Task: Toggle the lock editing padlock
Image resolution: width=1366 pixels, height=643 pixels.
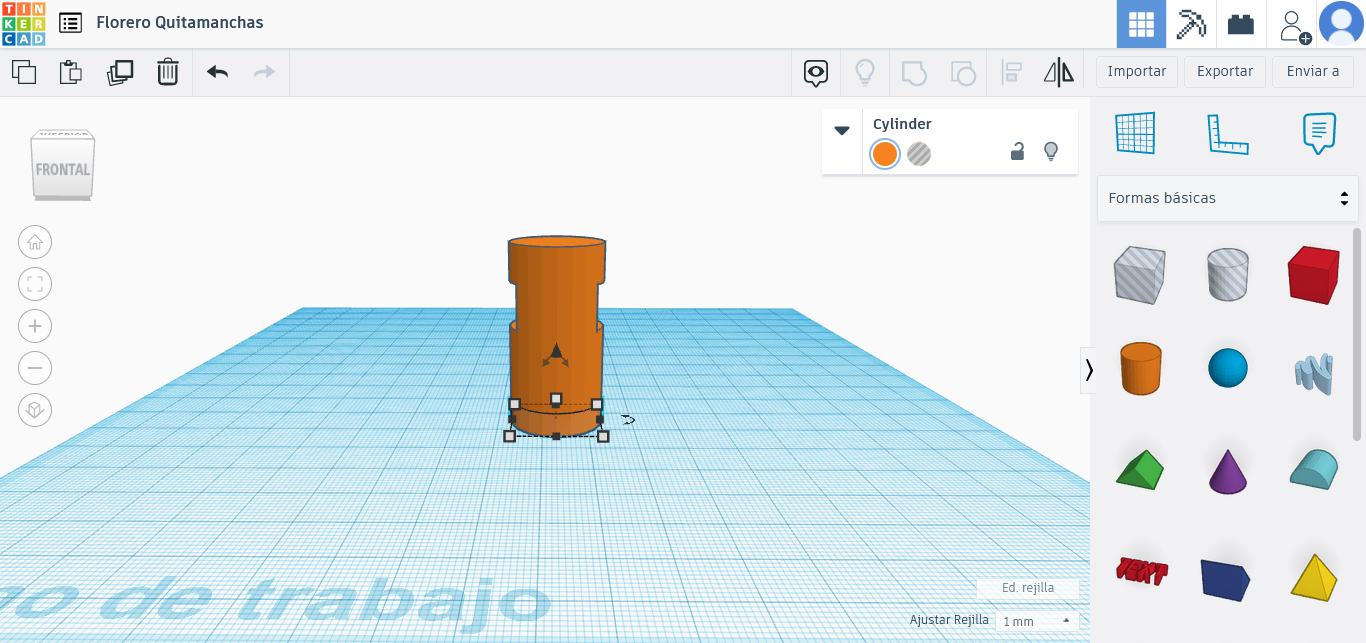Action: (1017, 152)
